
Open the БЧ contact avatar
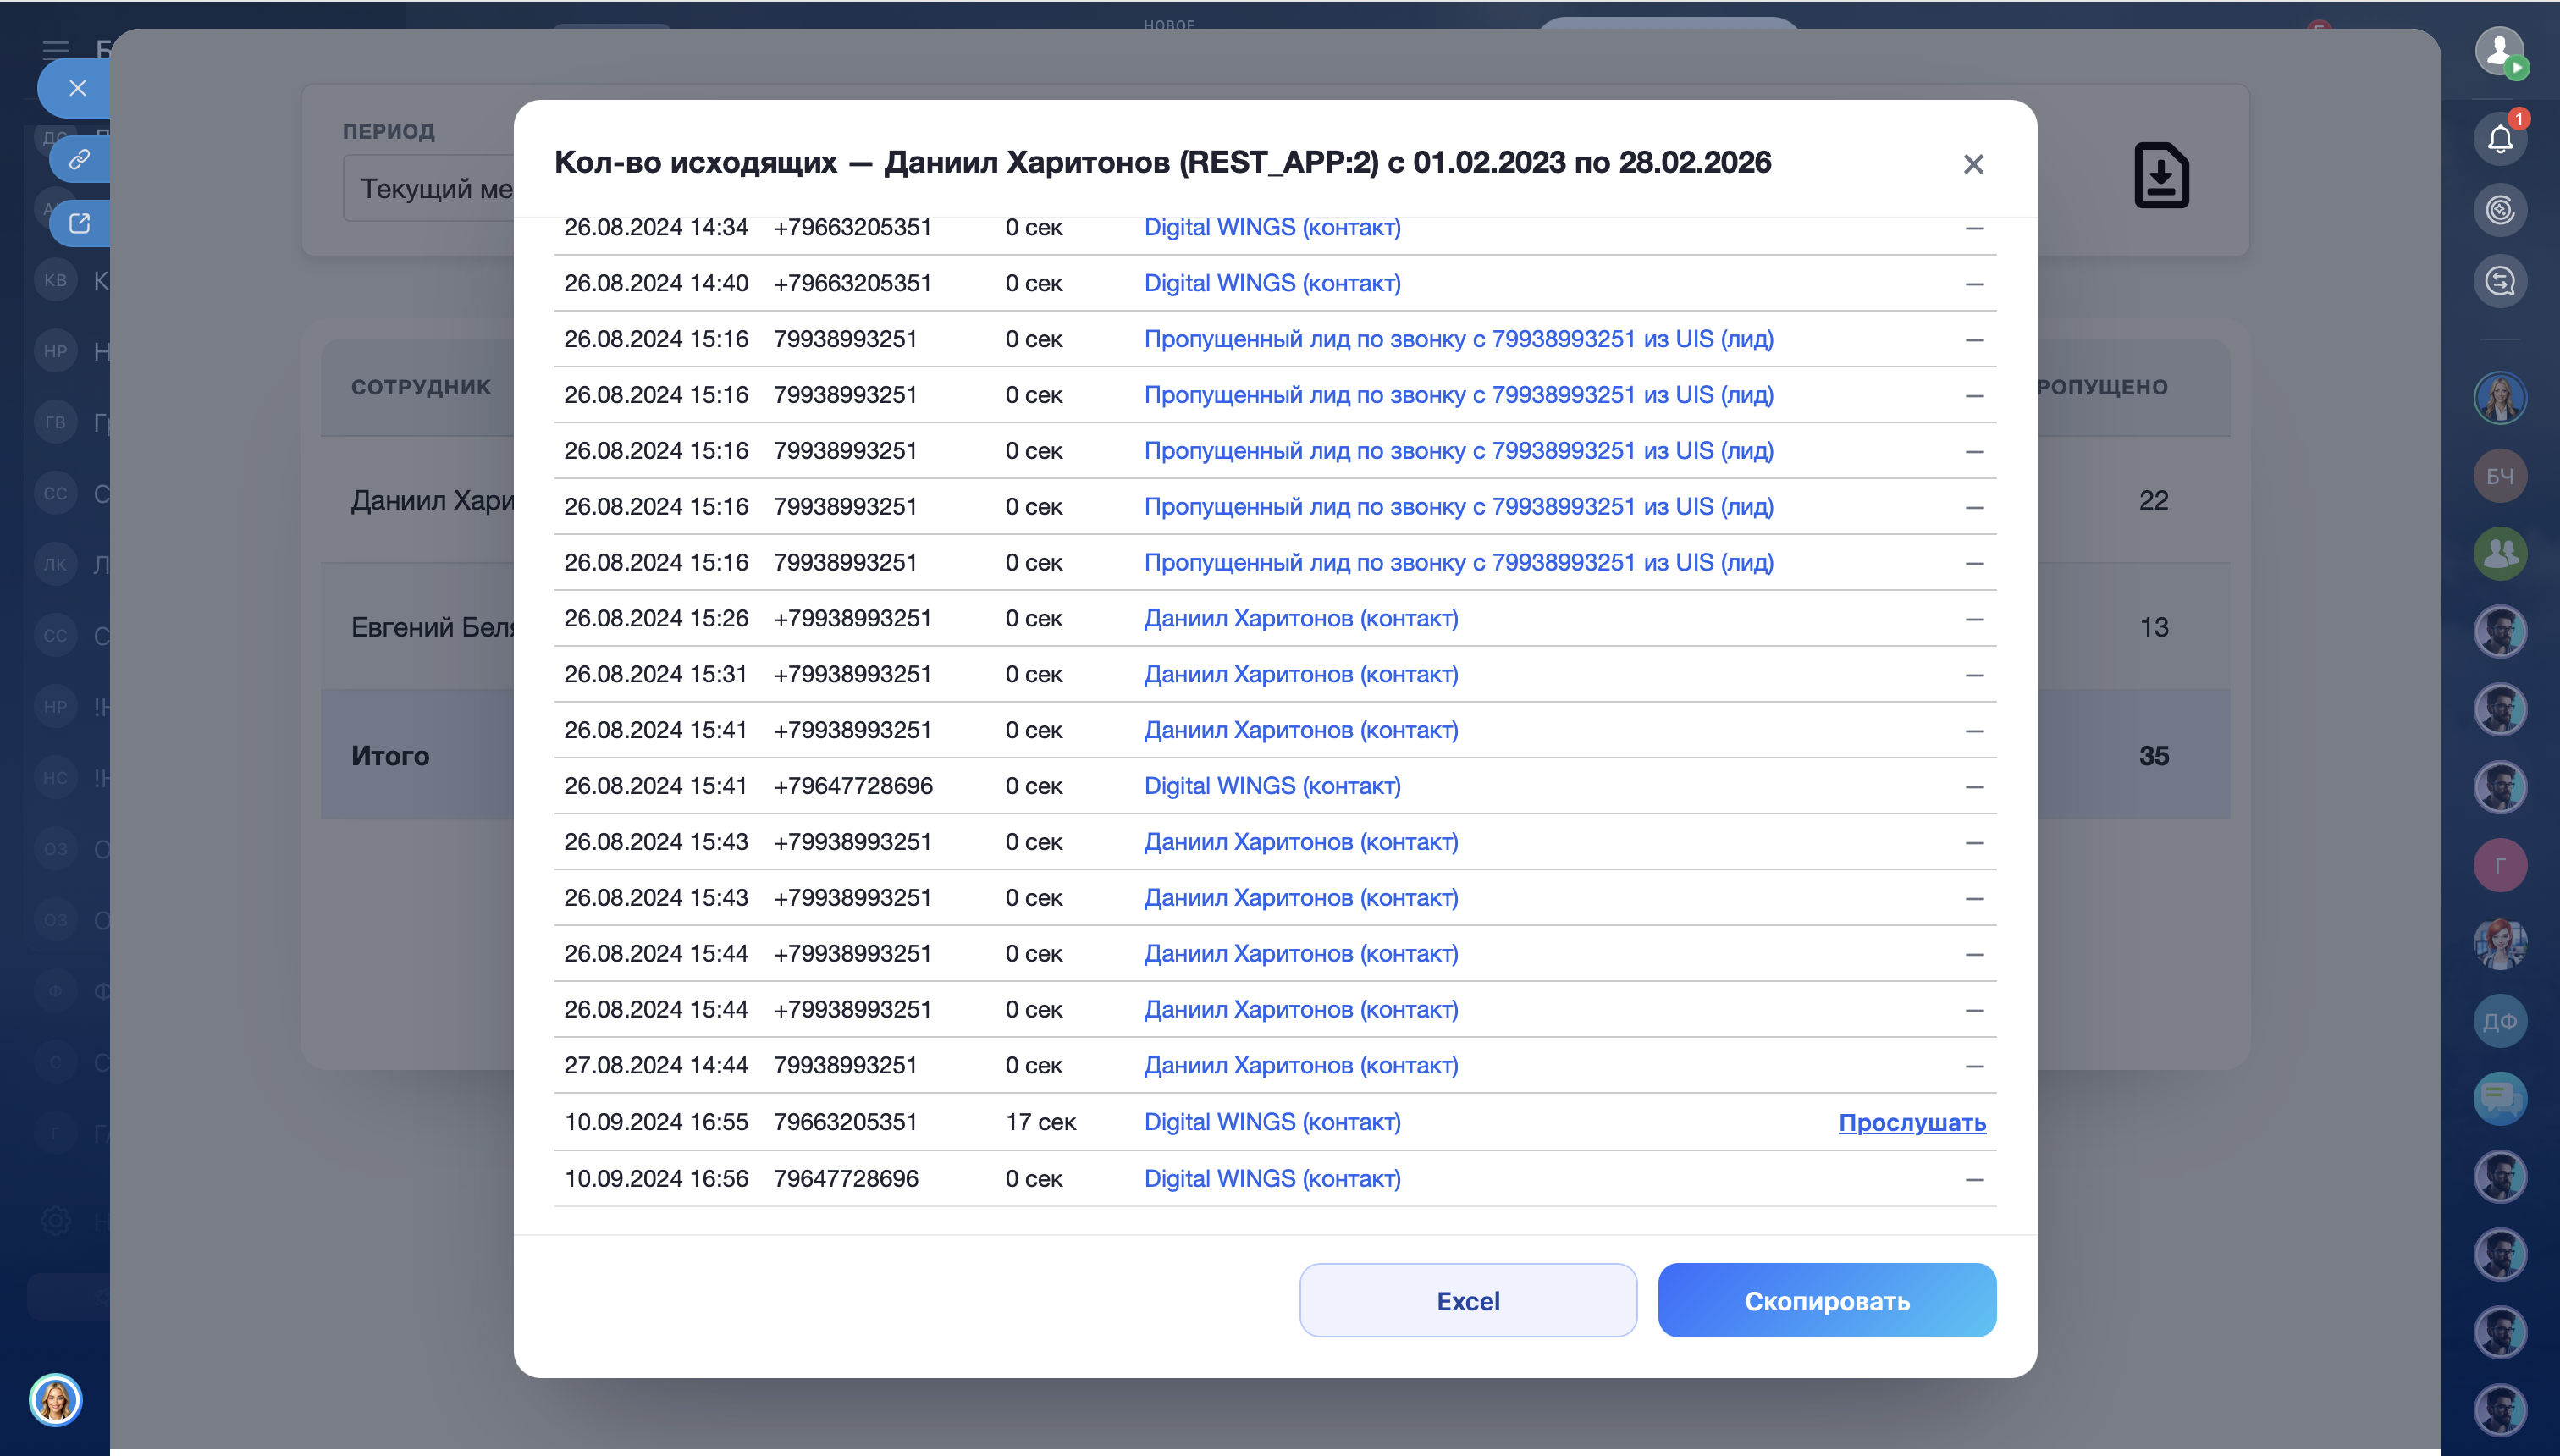pos(2499,476)
